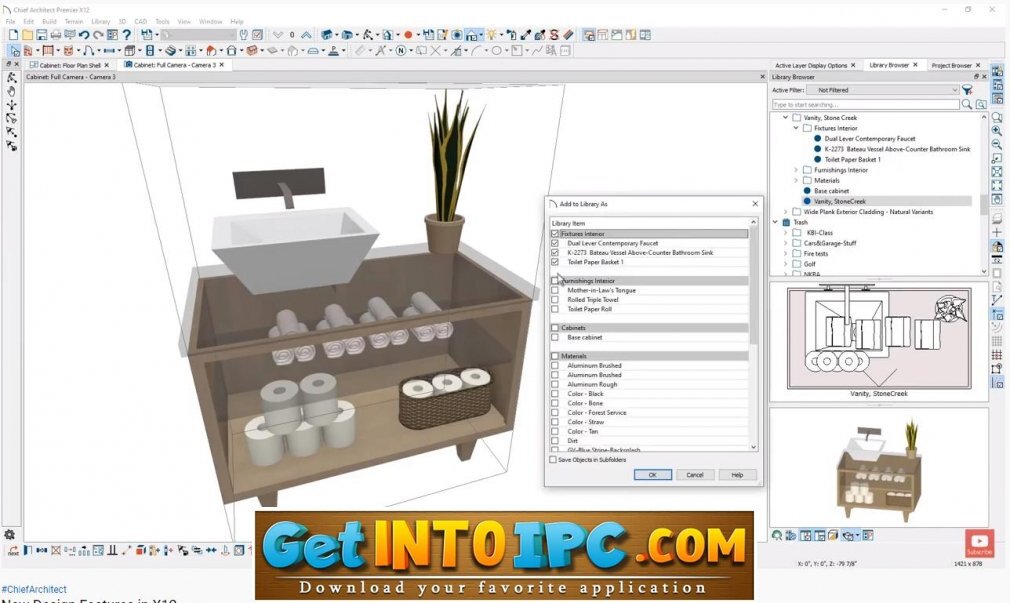Uncheck Dual Lever Contemporary Faucet checkbox
1010x603 pixels.
(555, 244)
